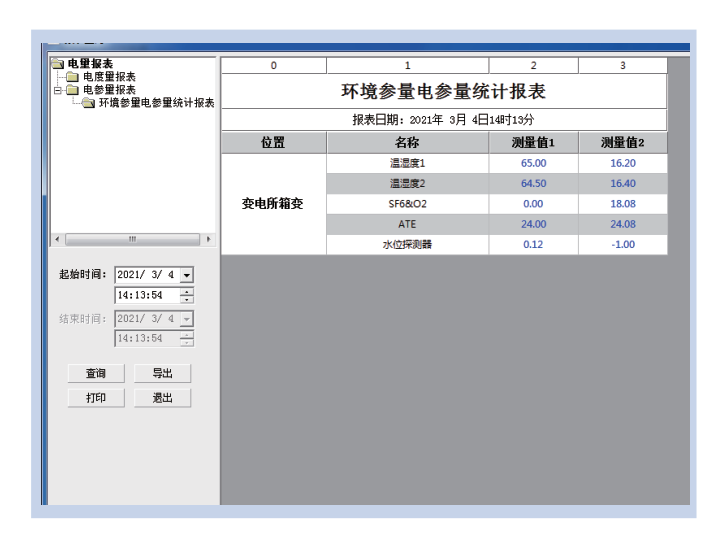
Task: Select the 电度量报表 tree item
Action: click(x=109, y=77)
